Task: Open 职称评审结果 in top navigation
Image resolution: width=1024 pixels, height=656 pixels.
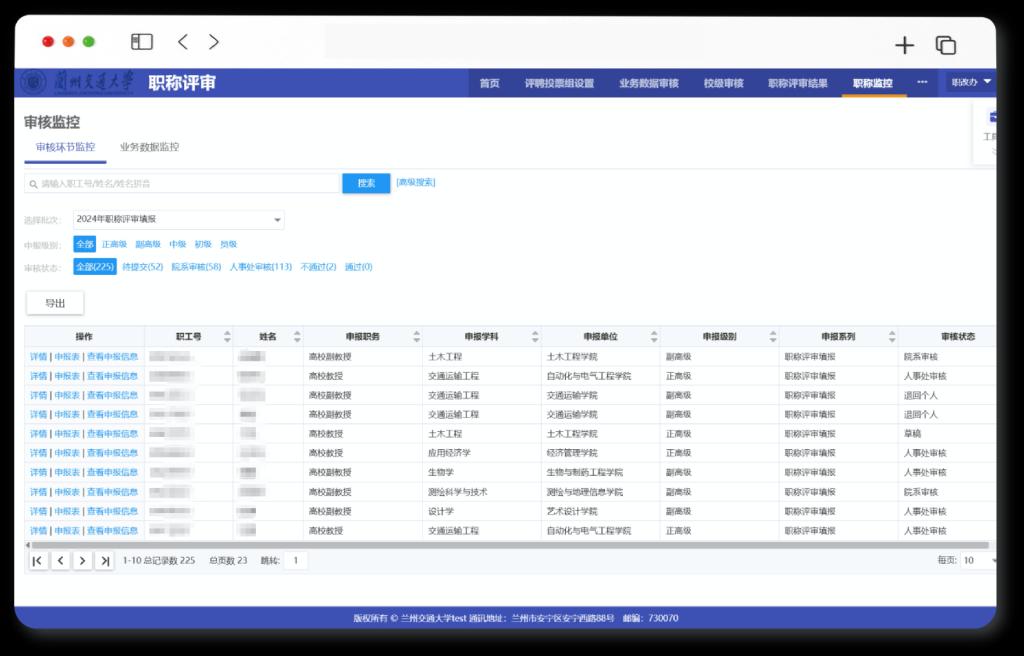Action: coord(797,83)
